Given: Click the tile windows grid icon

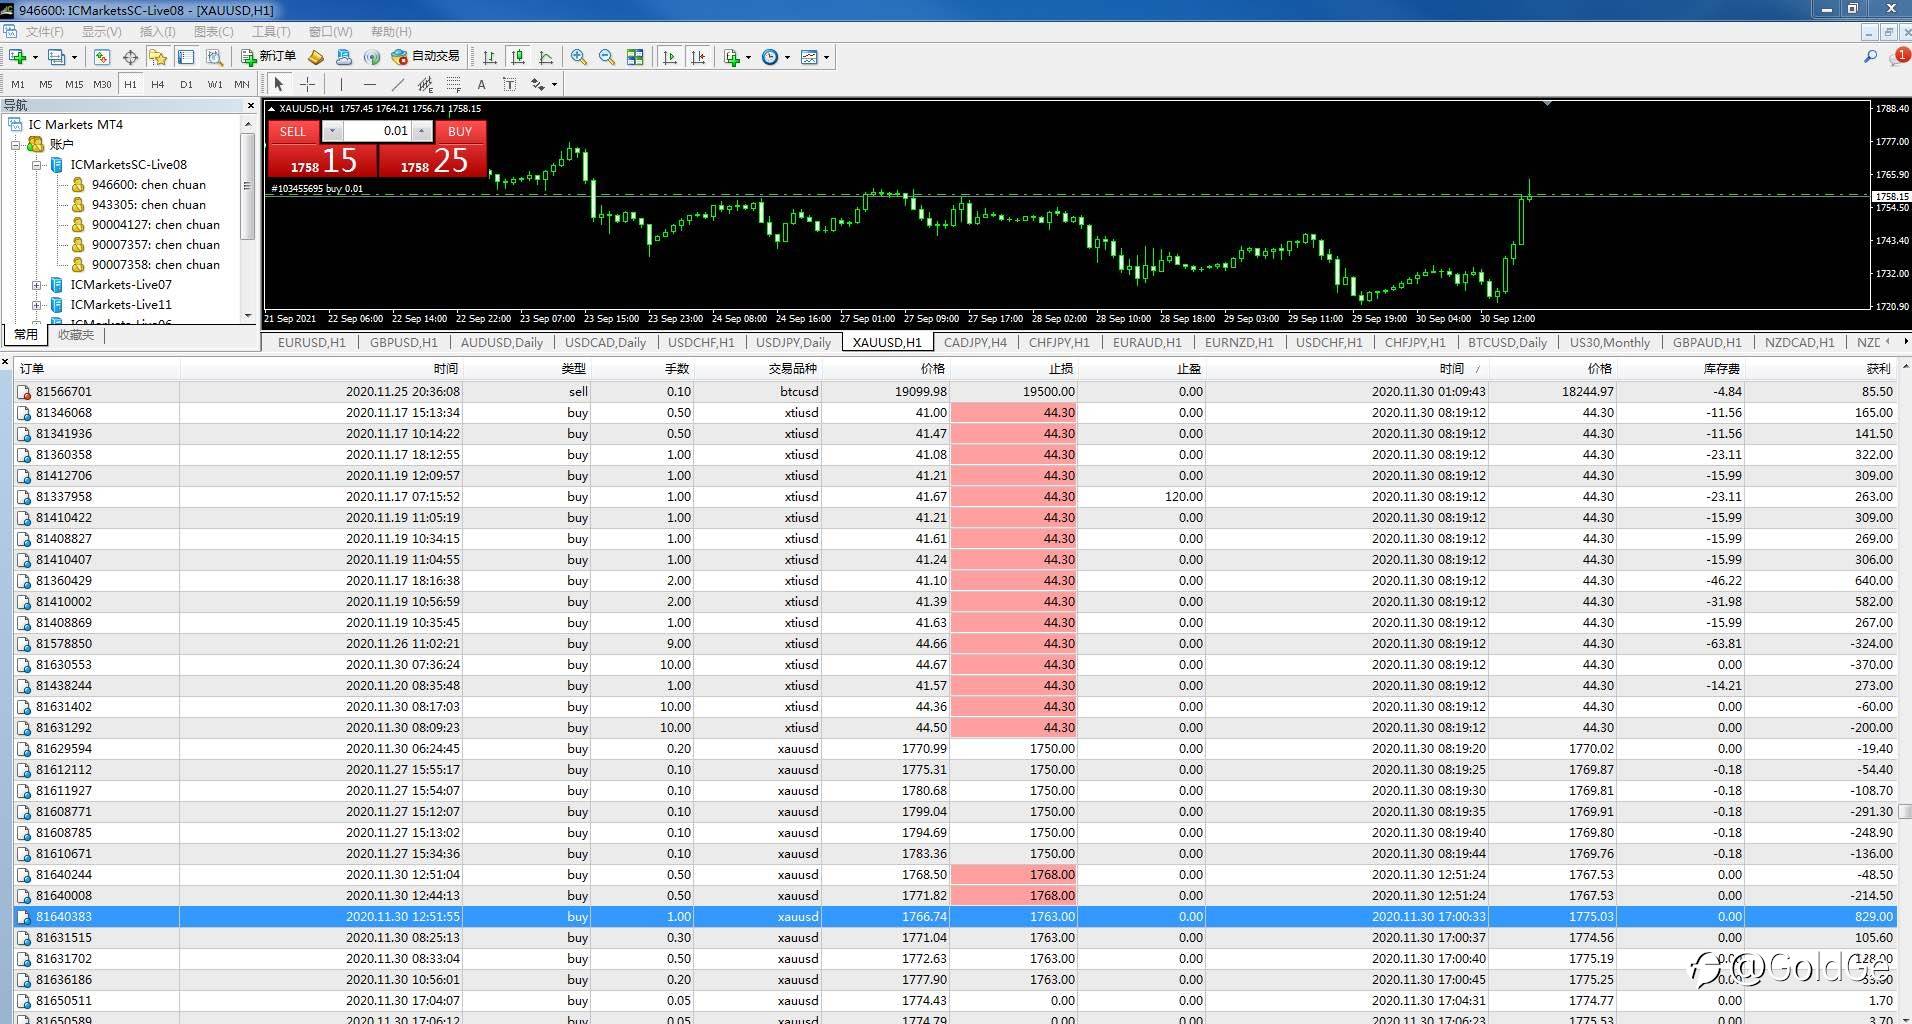Looking at the screenshot, I should pos(635,57).
